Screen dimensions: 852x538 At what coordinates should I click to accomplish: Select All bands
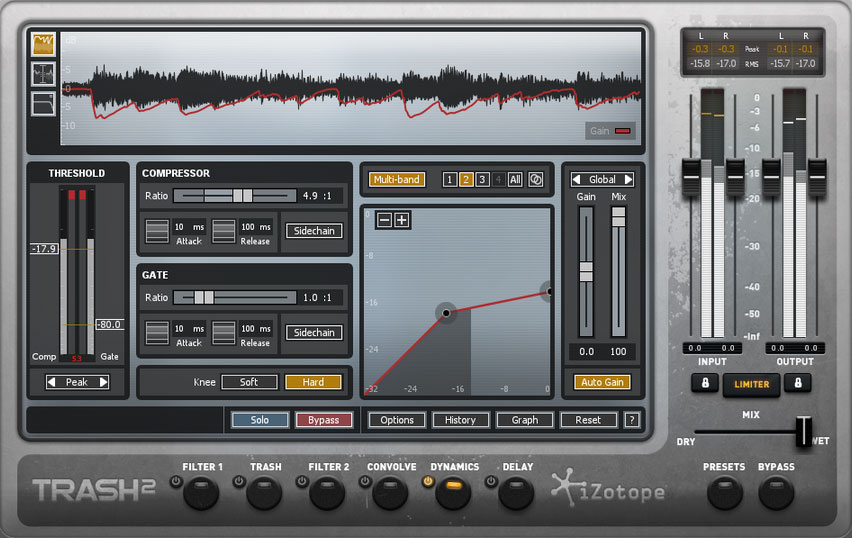pos(515,179)
